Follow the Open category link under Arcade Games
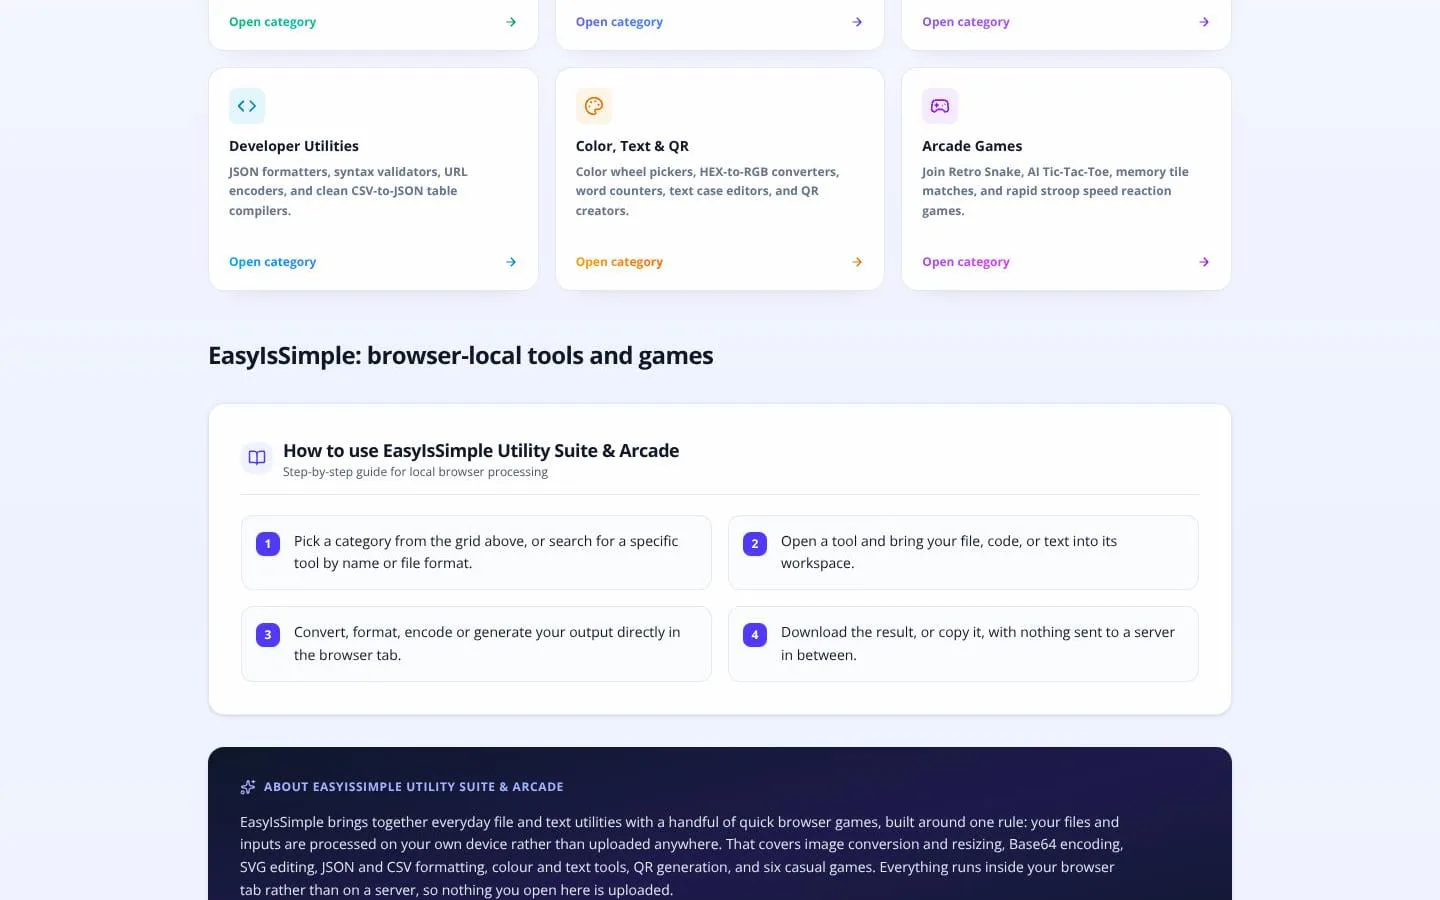1440x900 pixels. [966, 262]
